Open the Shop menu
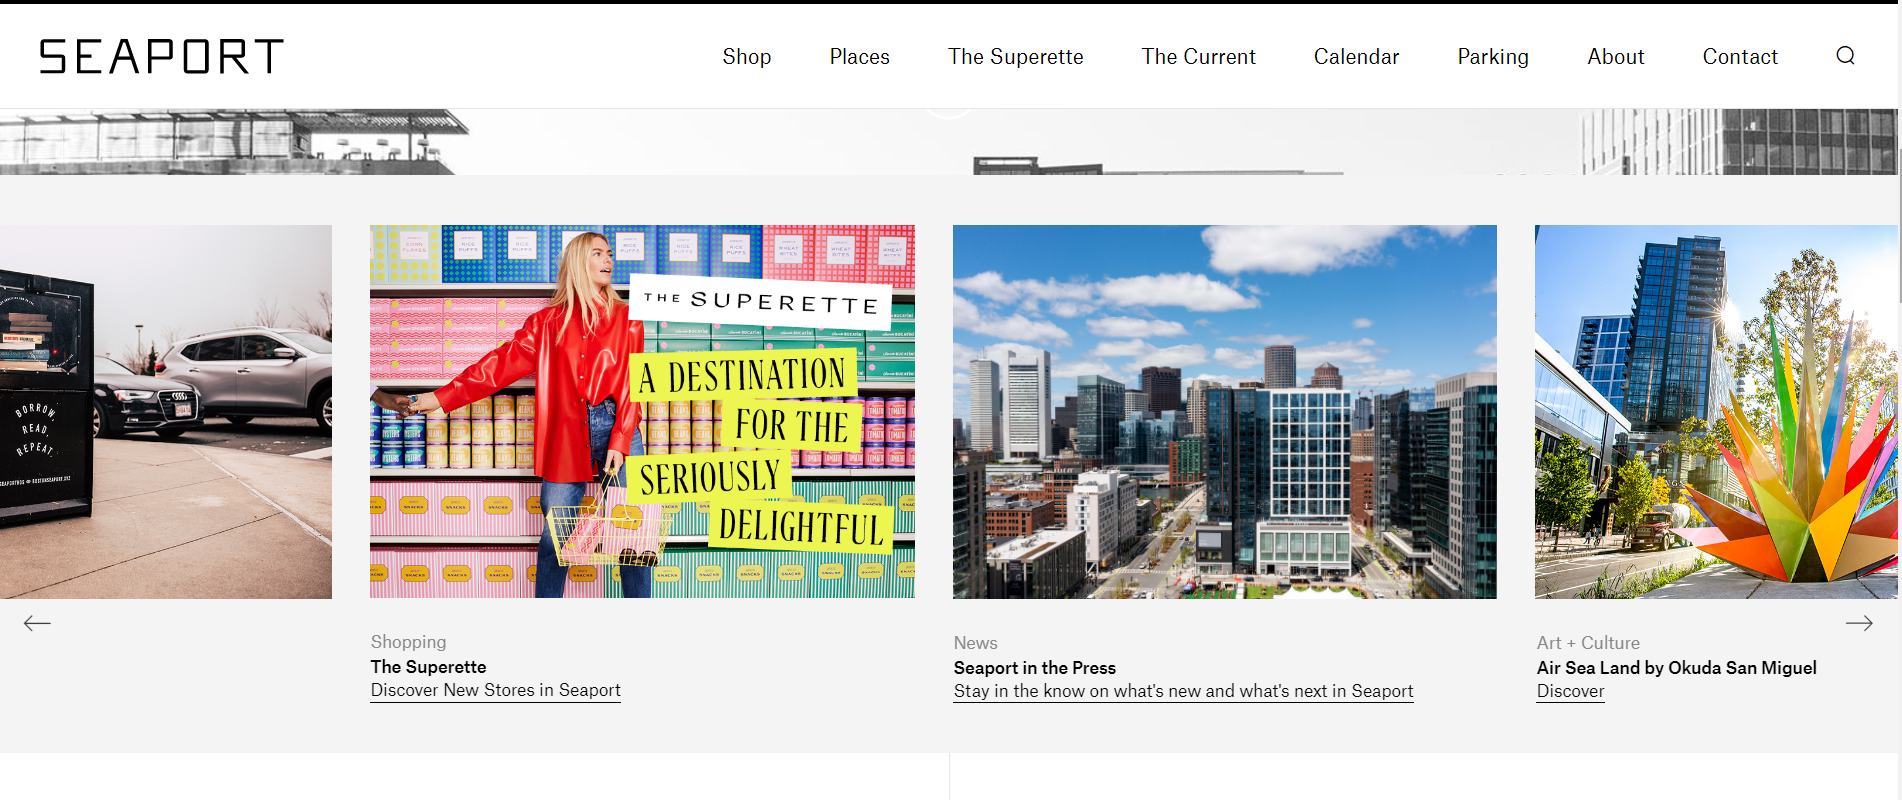The width and height of the screenshot is (1902, 800). tap(747, 57)
